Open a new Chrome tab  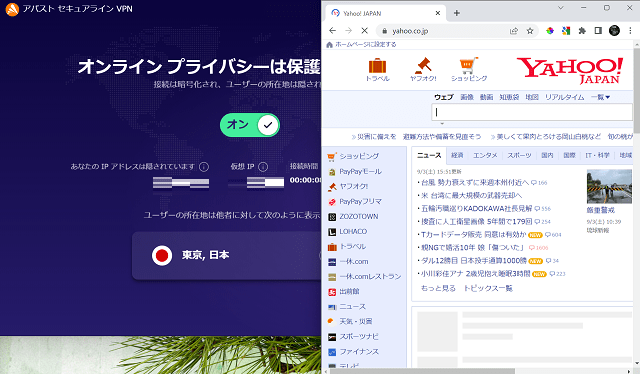coord(457,13)
